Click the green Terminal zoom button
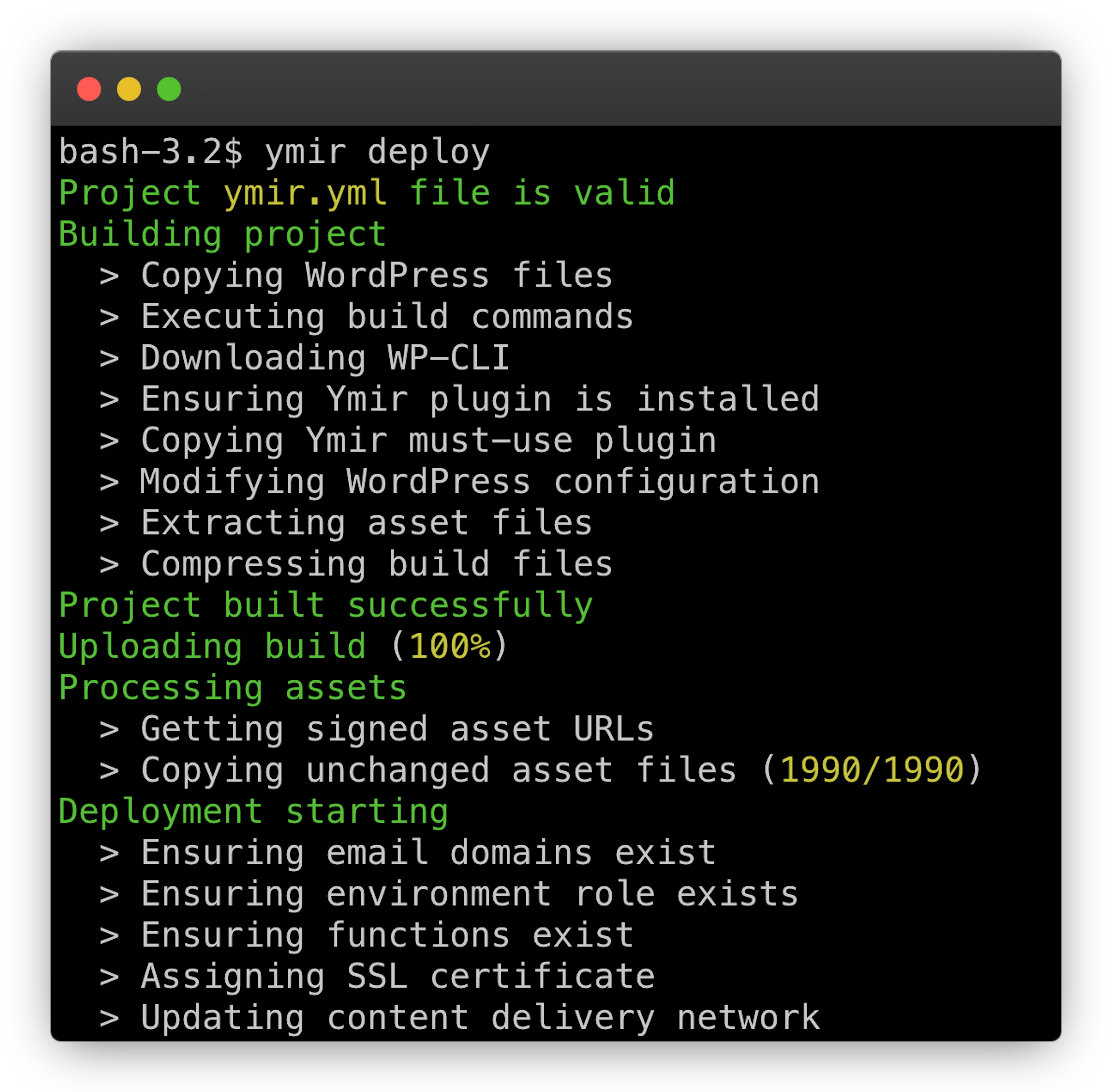The height and width of the screenshot is (1092, 1112). 168,88
